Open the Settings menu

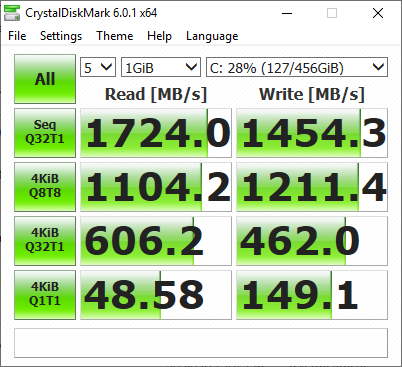(x=61, y=36)
